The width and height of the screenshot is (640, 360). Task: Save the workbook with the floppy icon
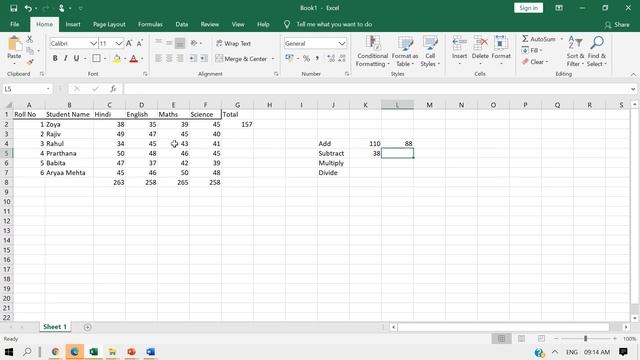(x=13, y=8)
